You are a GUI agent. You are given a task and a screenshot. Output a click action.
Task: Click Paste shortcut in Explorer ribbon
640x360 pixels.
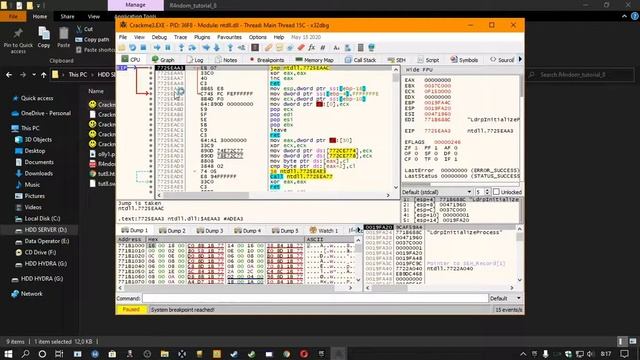[x=95, y=50]
